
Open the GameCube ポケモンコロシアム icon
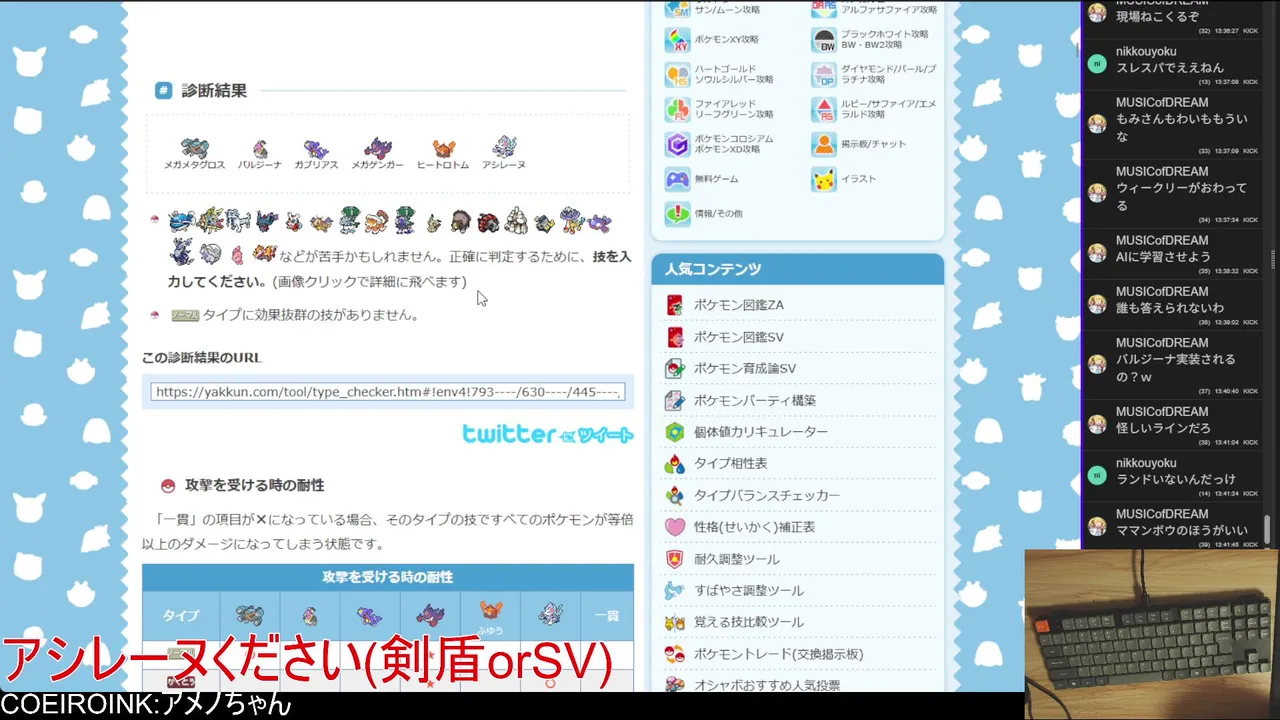pos(677,144)
